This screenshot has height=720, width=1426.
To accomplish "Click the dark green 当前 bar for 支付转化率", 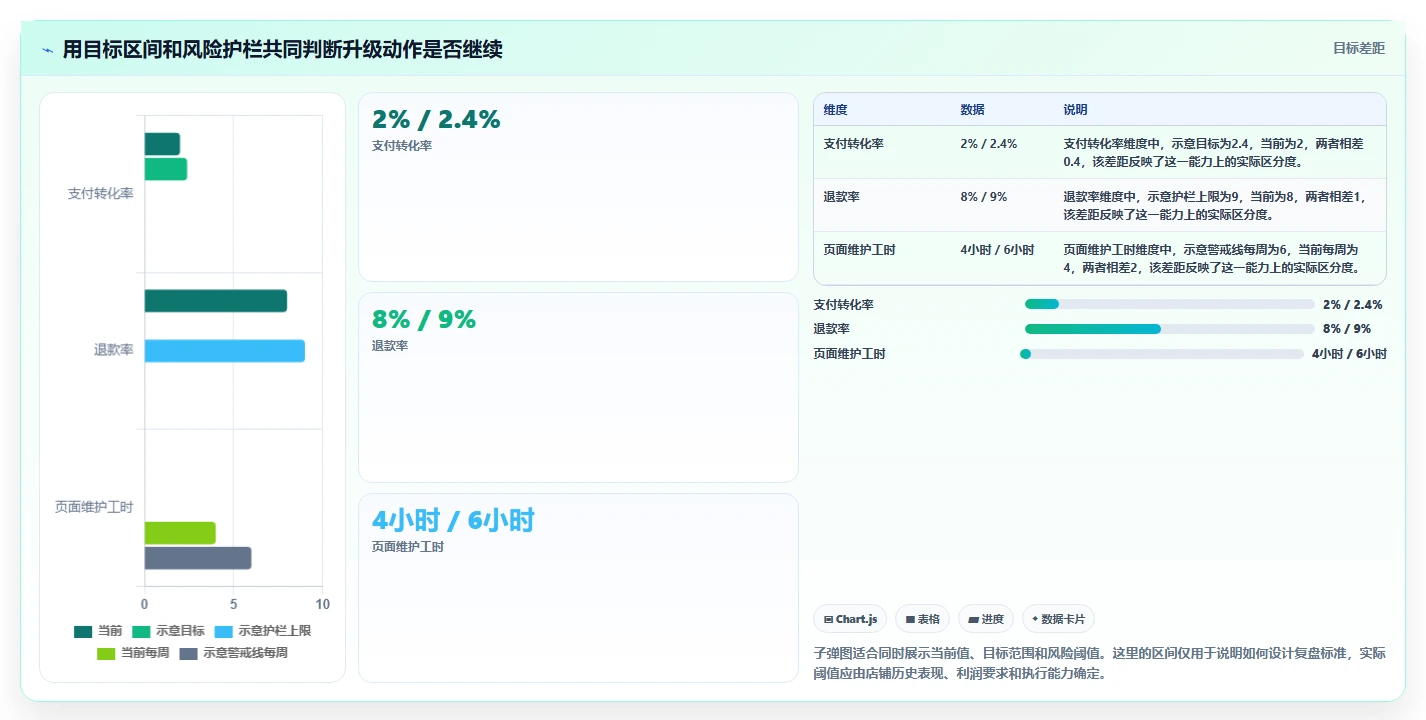I will point(162,144).
